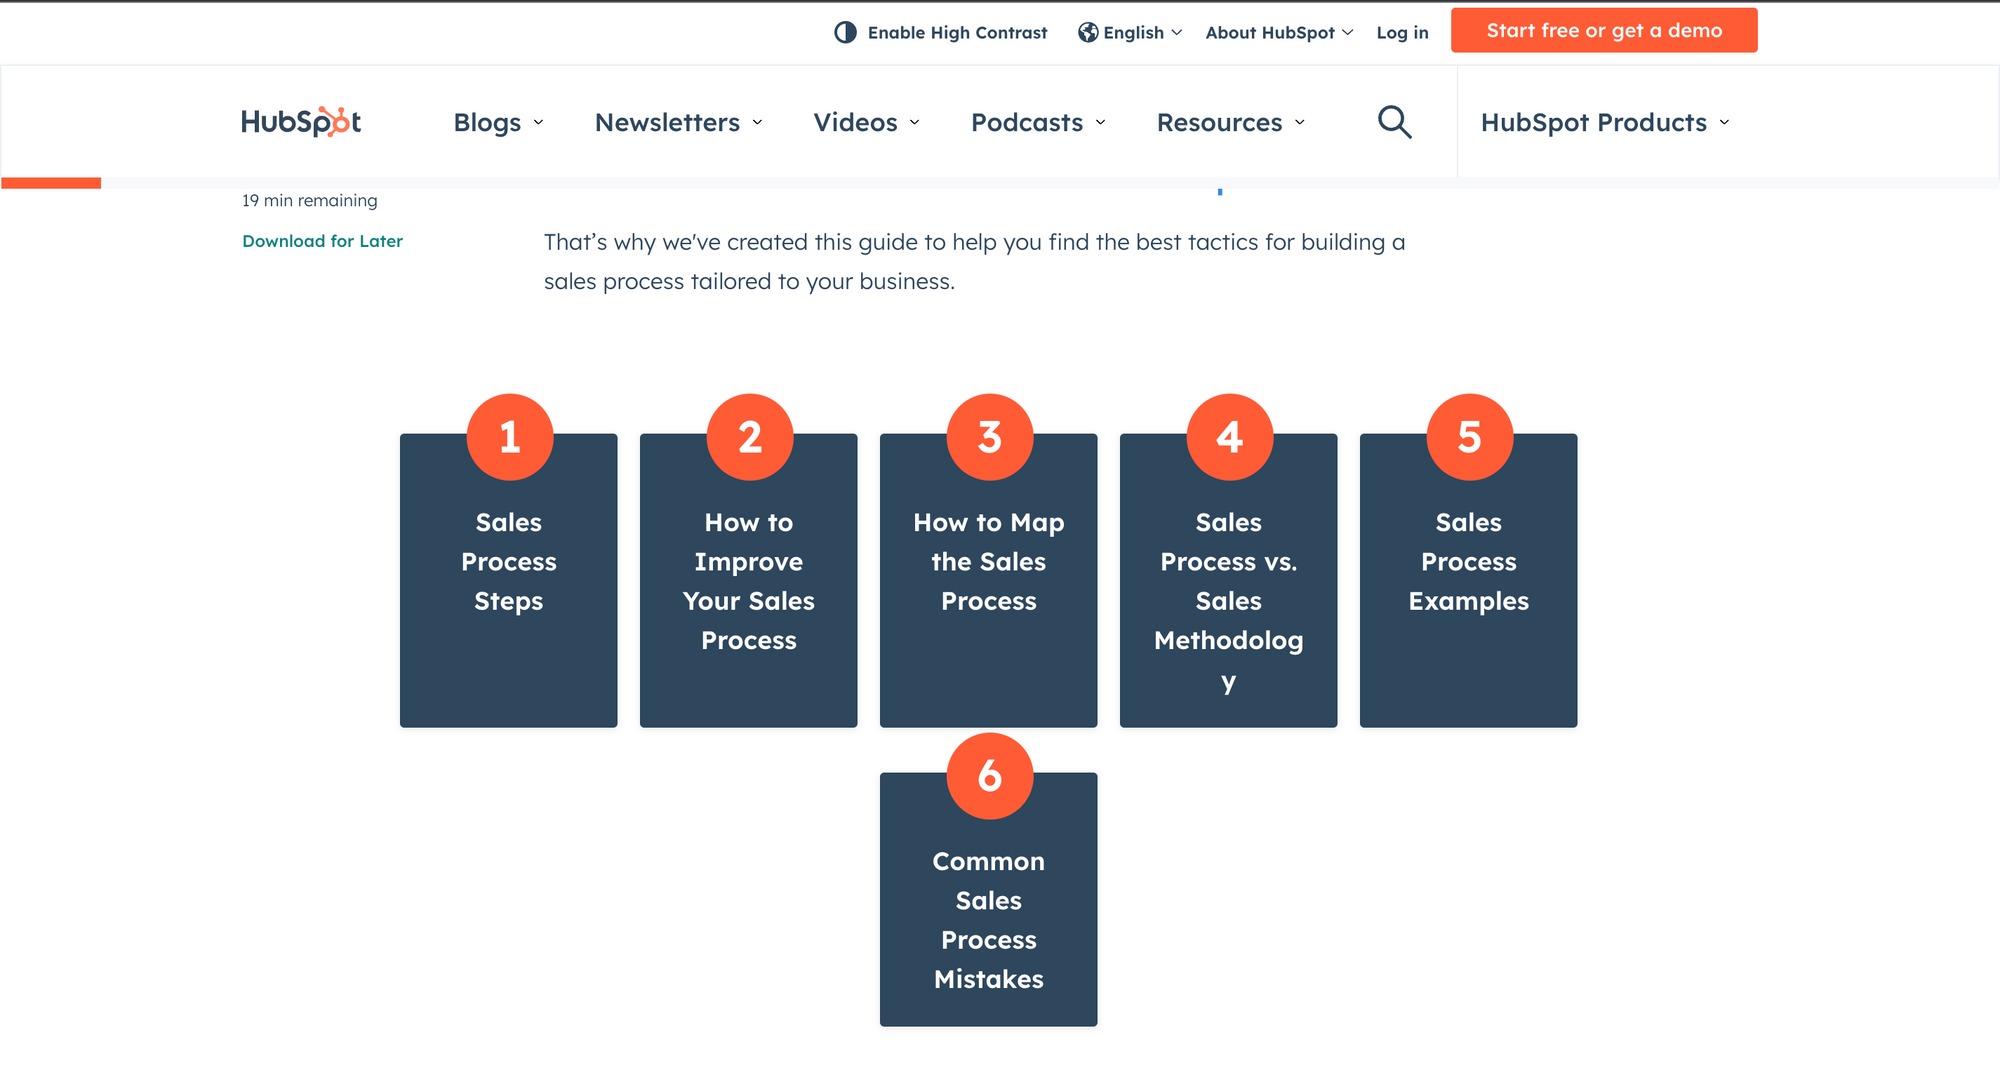Open the search magnifier icon

[x=1394, y=122]
